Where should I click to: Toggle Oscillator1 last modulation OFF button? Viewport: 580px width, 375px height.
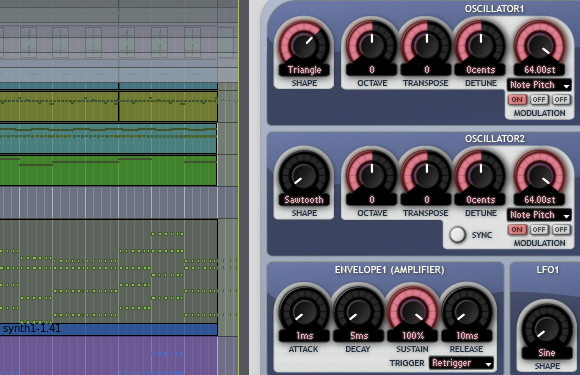[x=561, y=99]
